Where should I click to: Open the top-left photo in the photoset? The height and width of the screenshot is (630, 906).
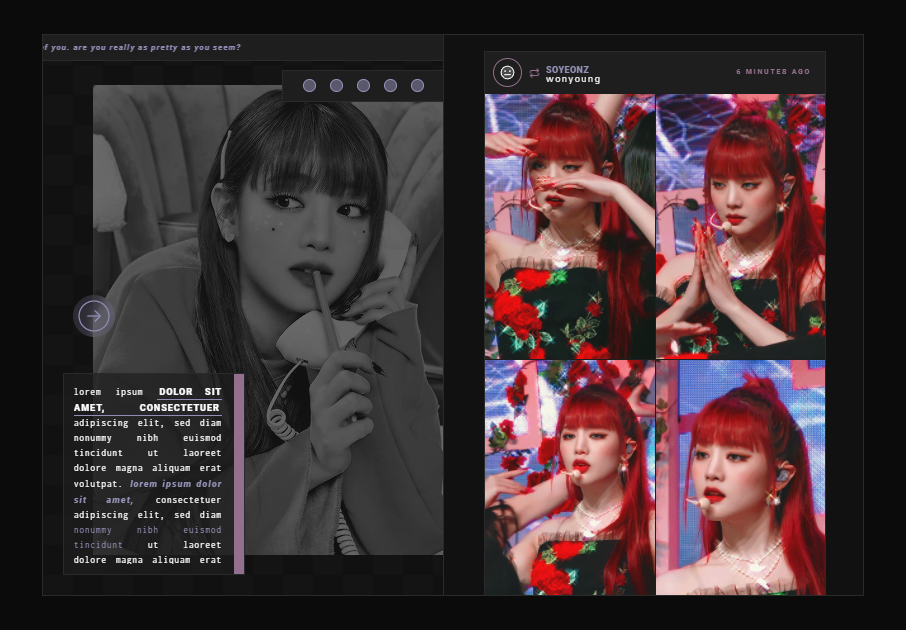tap(569, 226)
